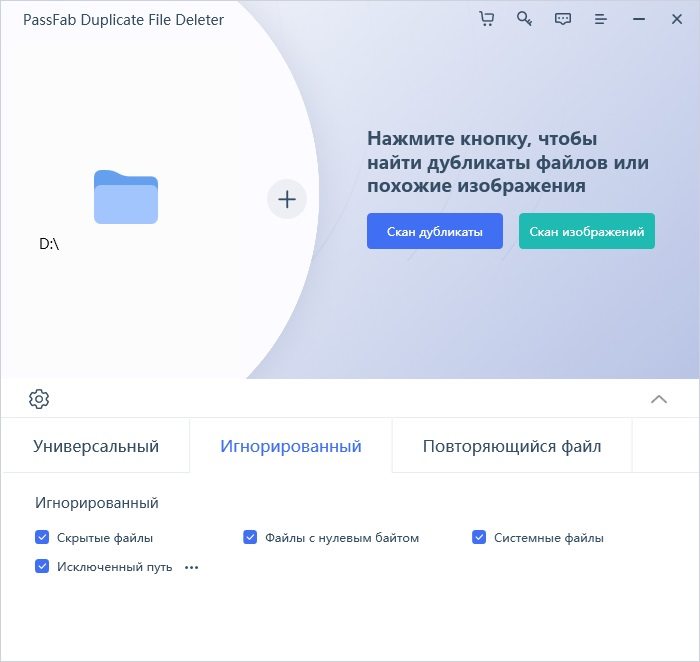Add a folder with the plus button
This screenshot has height=662, width=700.
[x=287, y=199]
